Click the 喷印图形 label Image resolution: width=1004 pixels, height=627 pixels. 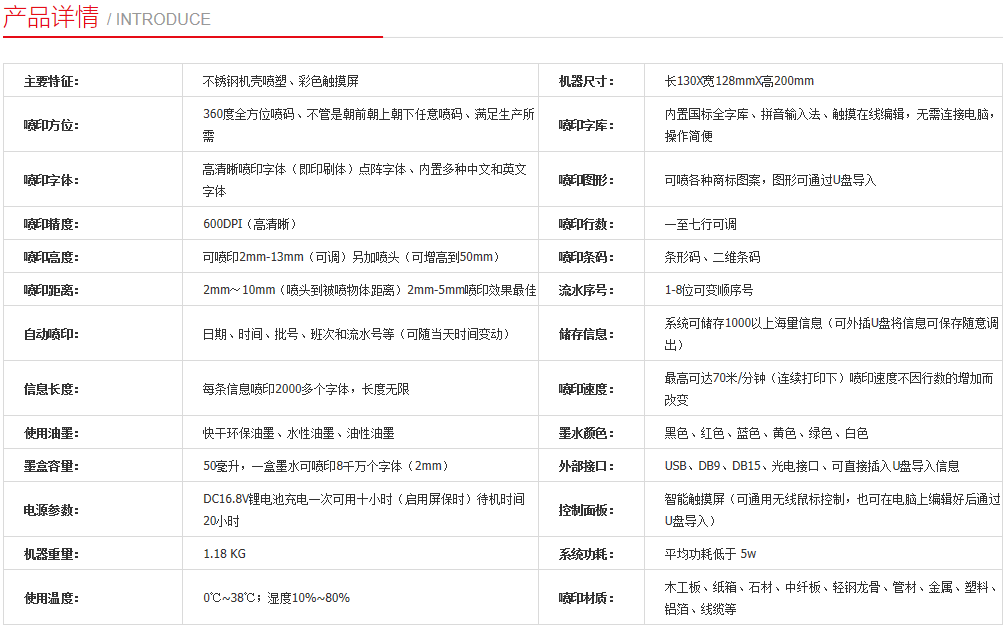tap(586, 180)
